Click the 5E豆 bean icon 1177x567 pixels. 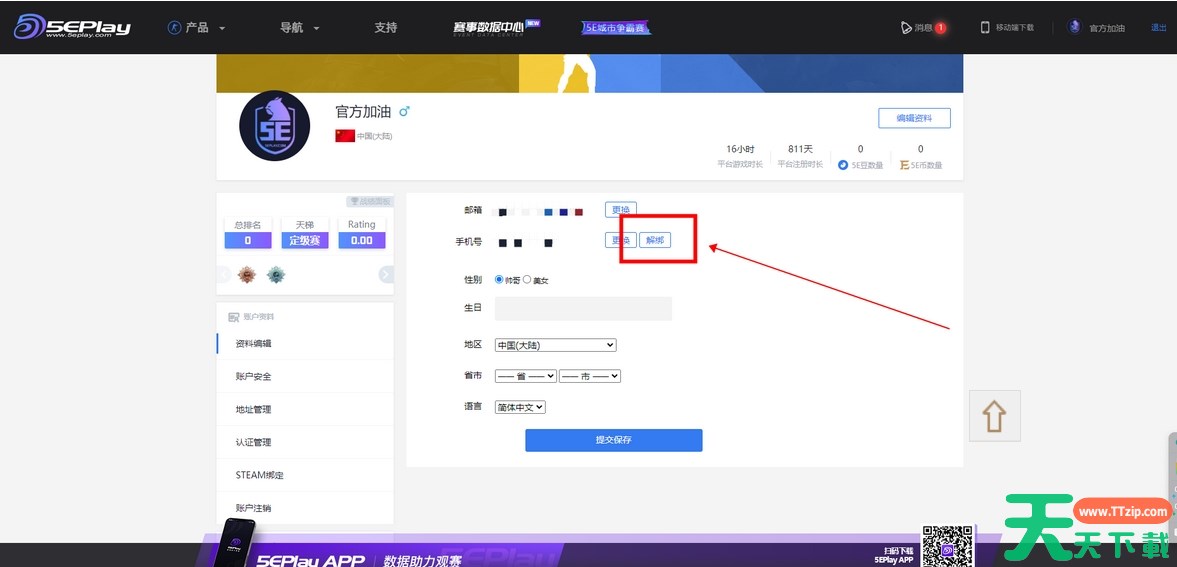[843, 165]
